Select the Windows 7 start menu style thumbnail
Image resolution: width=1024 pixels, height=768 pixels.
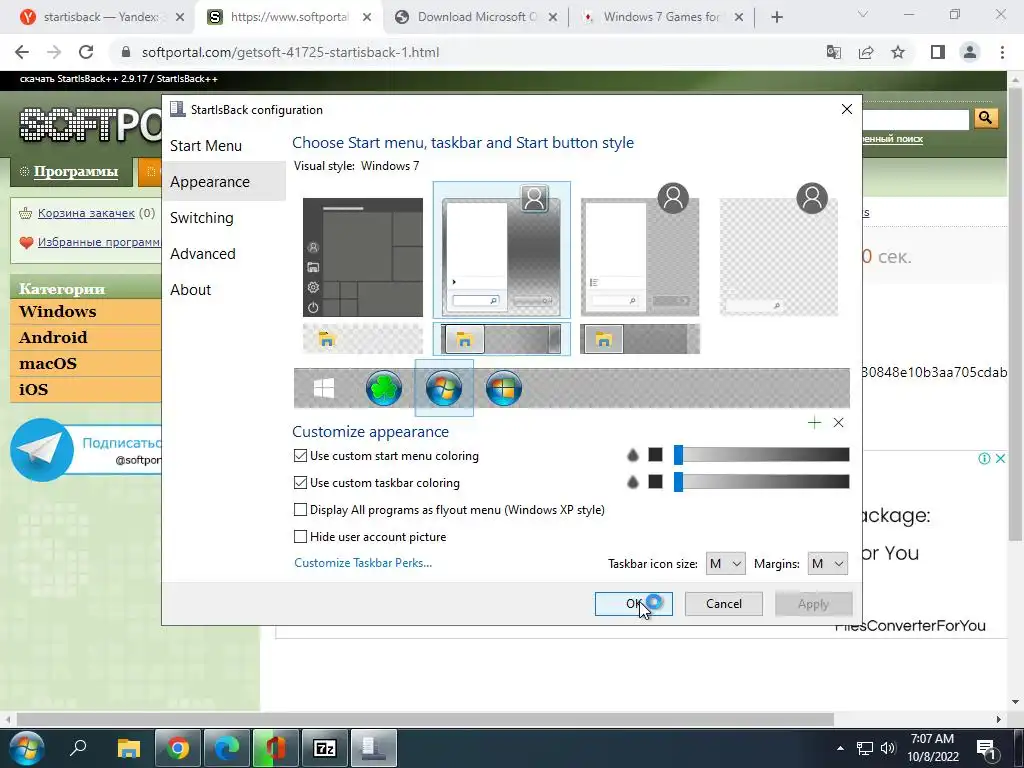pos(502,251)
